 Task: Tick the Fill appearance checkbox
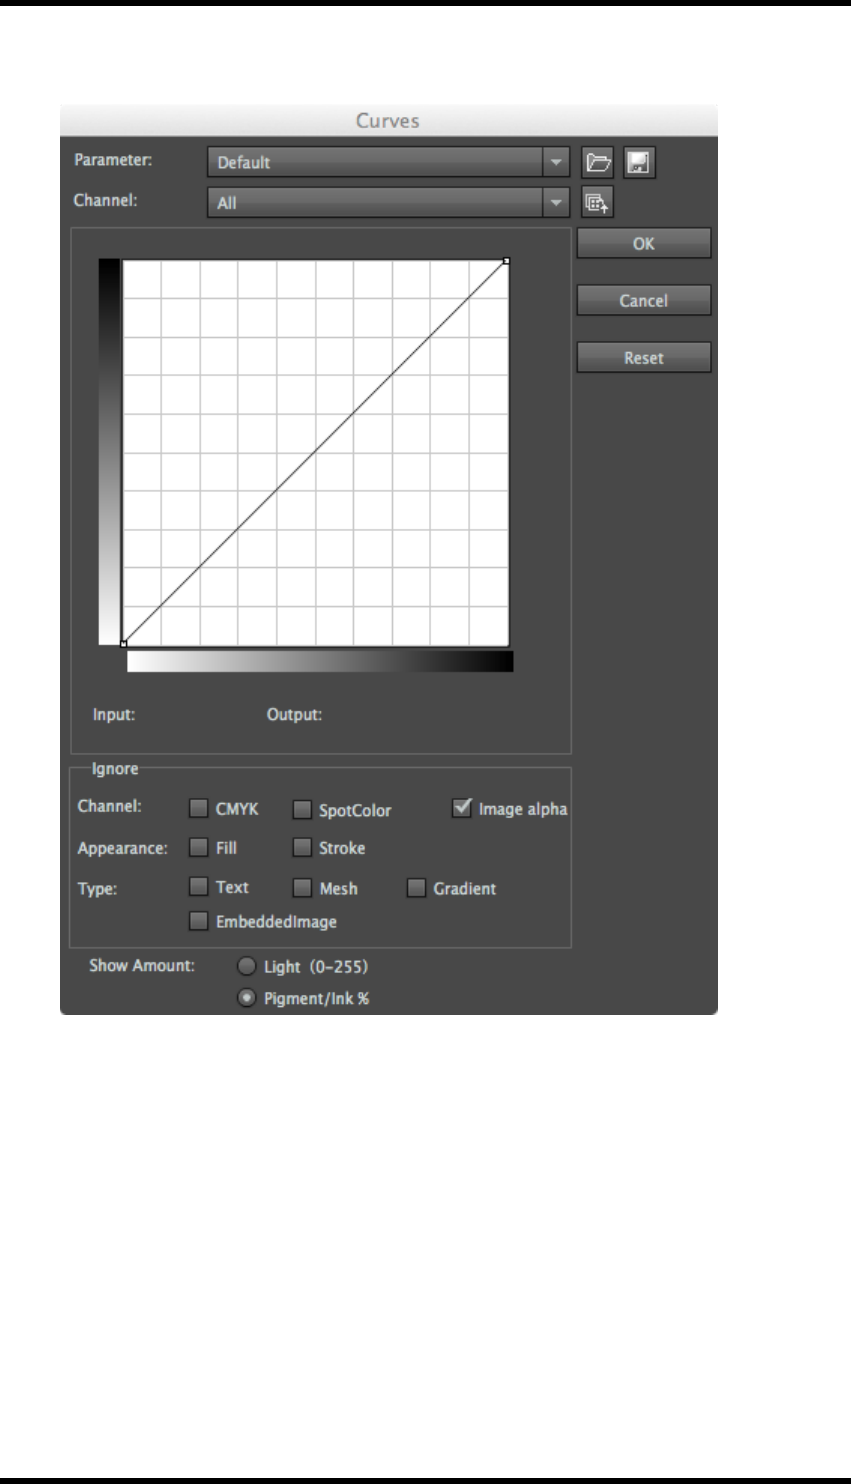pos(199,847)
